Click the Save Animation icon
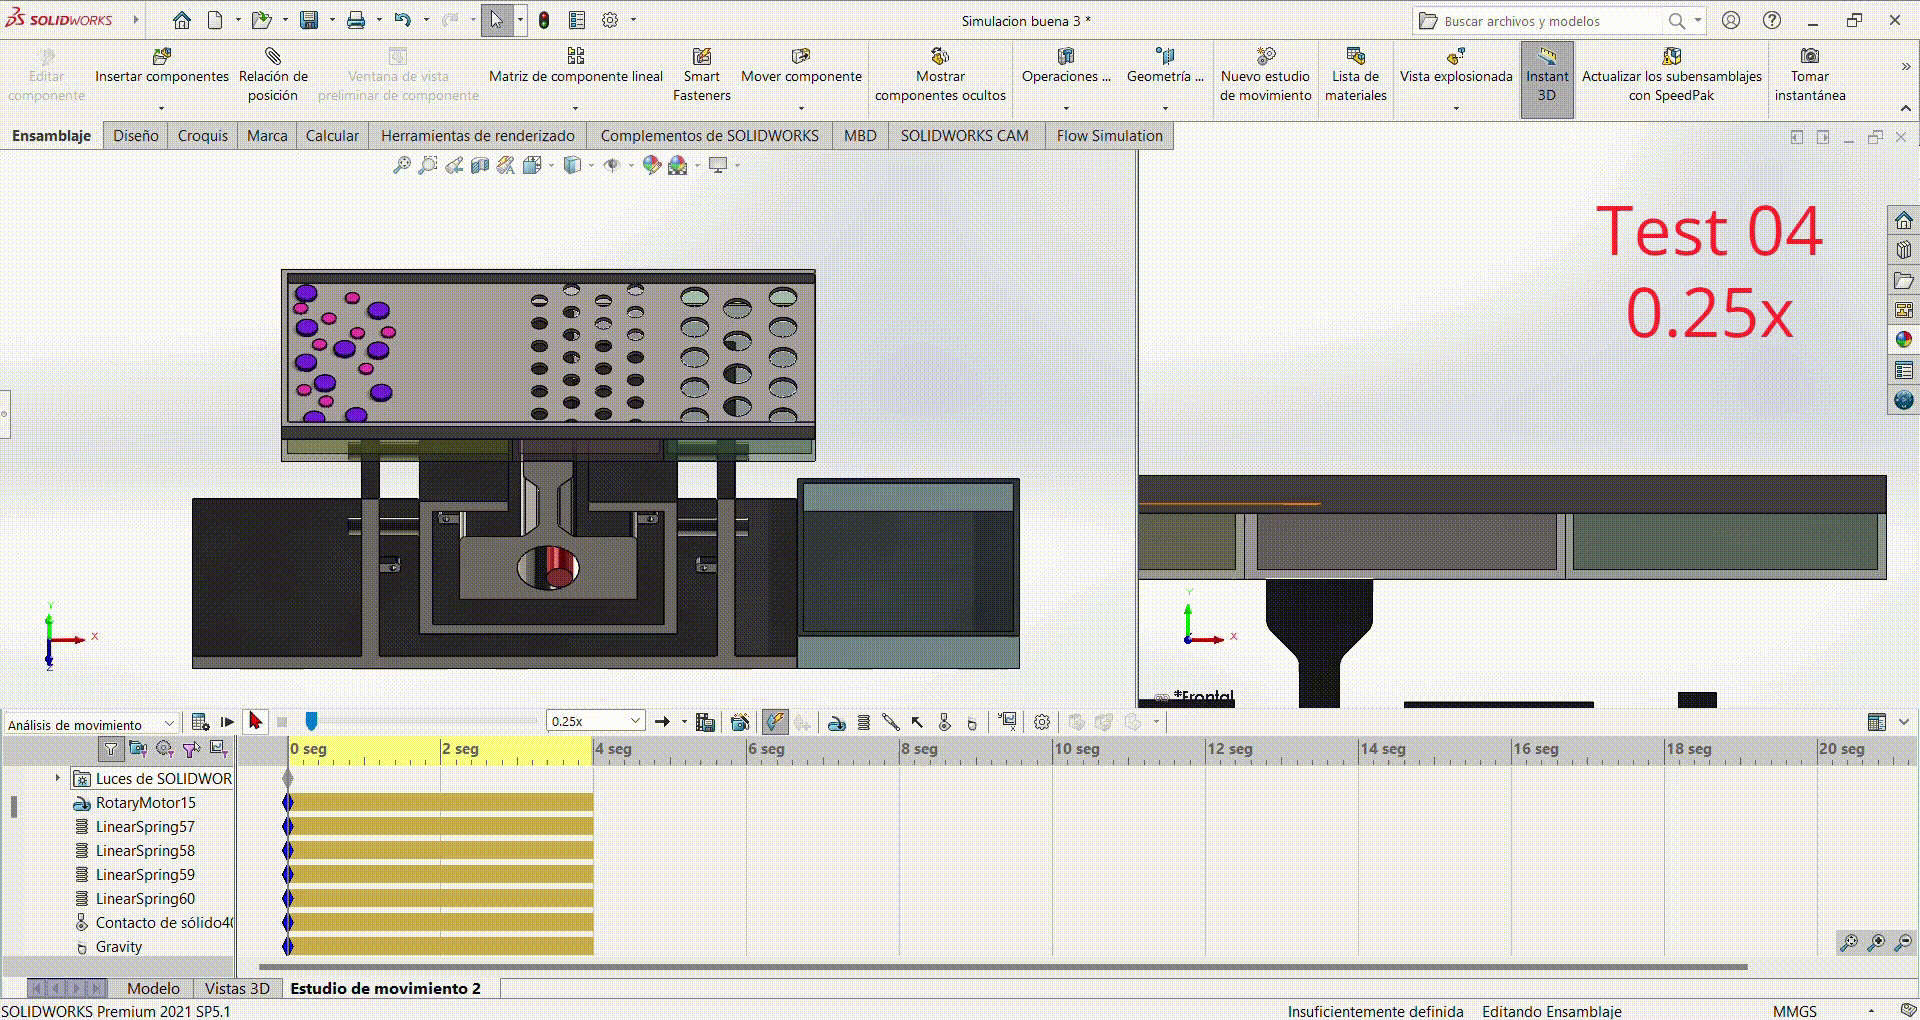 705,722
